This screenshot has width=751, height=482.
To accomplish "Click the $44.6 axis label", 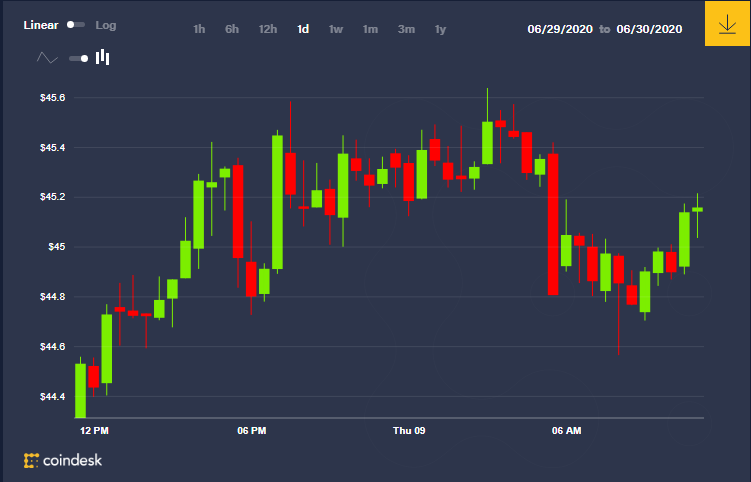I will pos(53,346).
